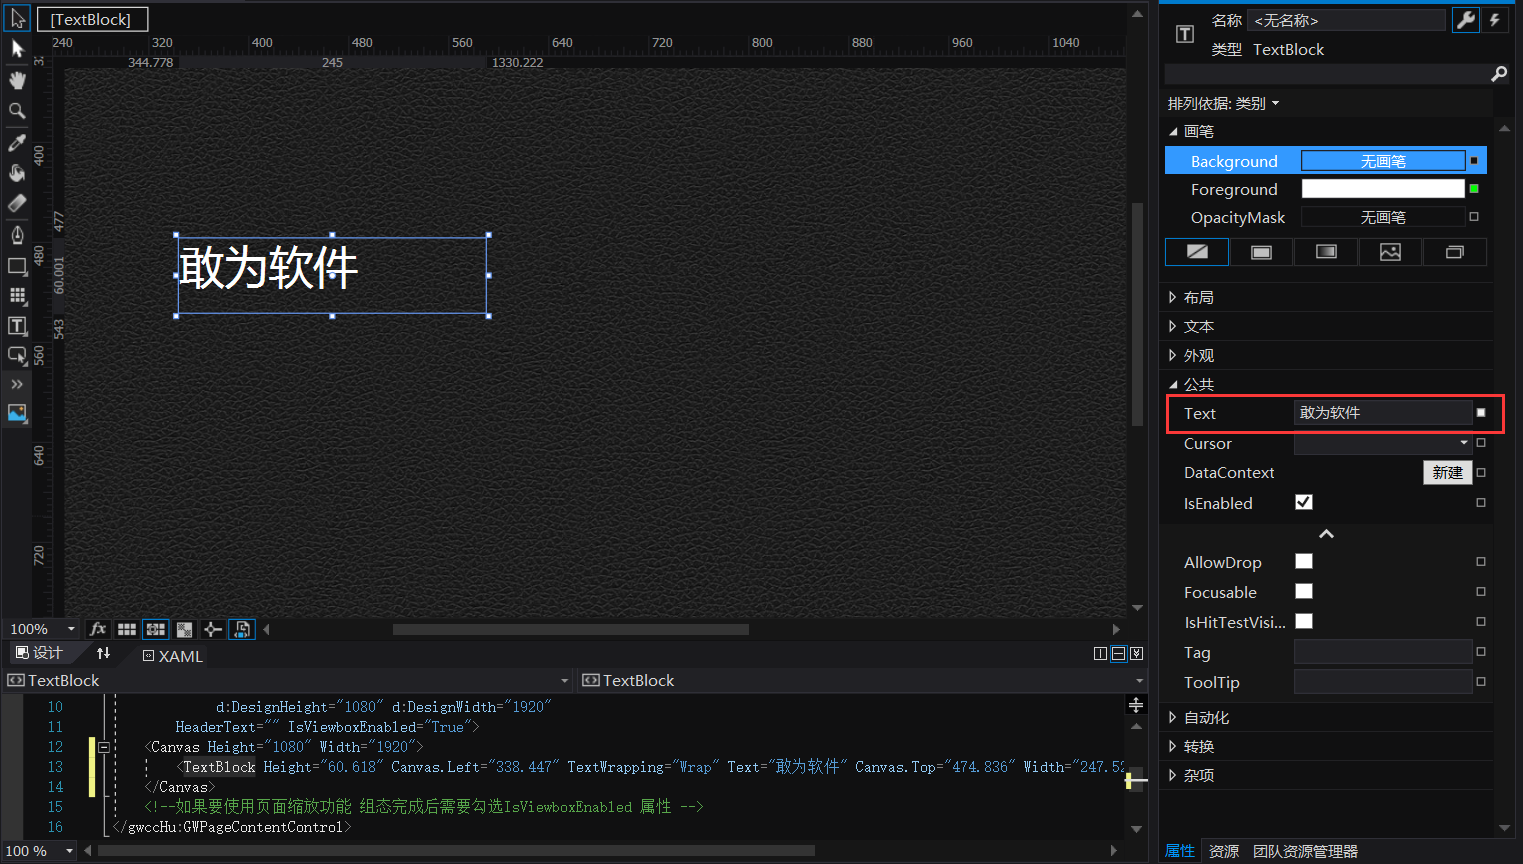Image resolution: width=1523 pixels, height=864 pixels.
Task: Pick the Zoom magnifier tool
Action: pyautogui.click(x=17, y=111)
